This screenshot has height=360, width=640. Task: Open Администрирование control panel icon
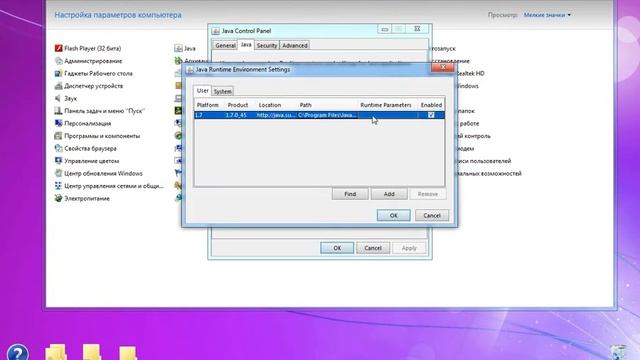pos(58,61)
